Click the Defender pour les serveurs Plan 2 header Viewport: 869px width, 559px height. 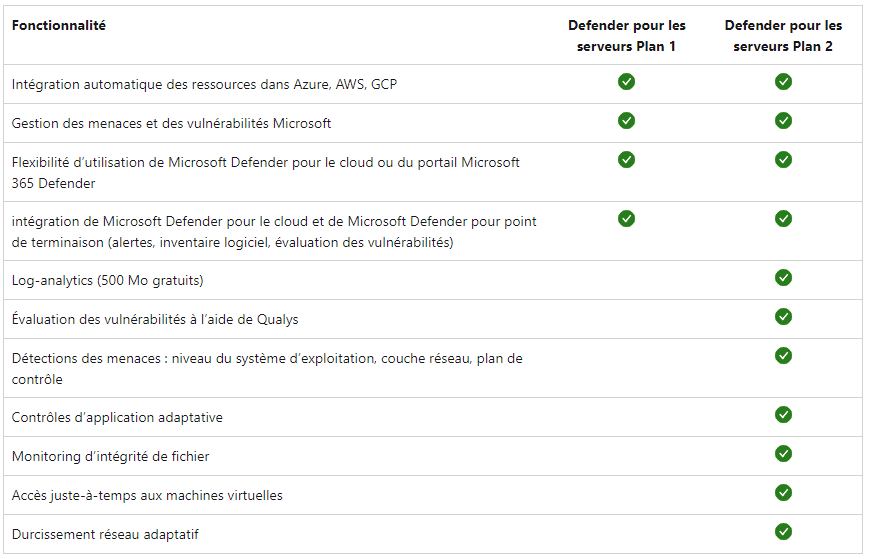783,36
